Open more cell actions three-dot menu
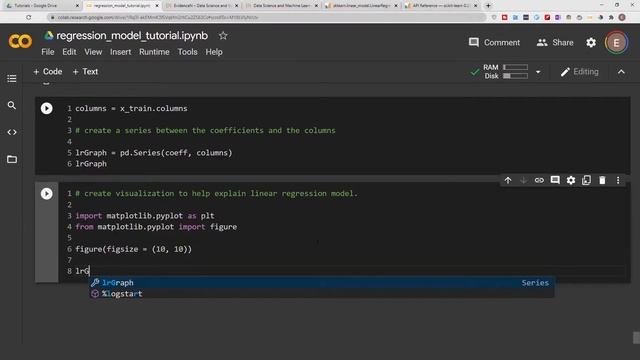 pos(618,180)
